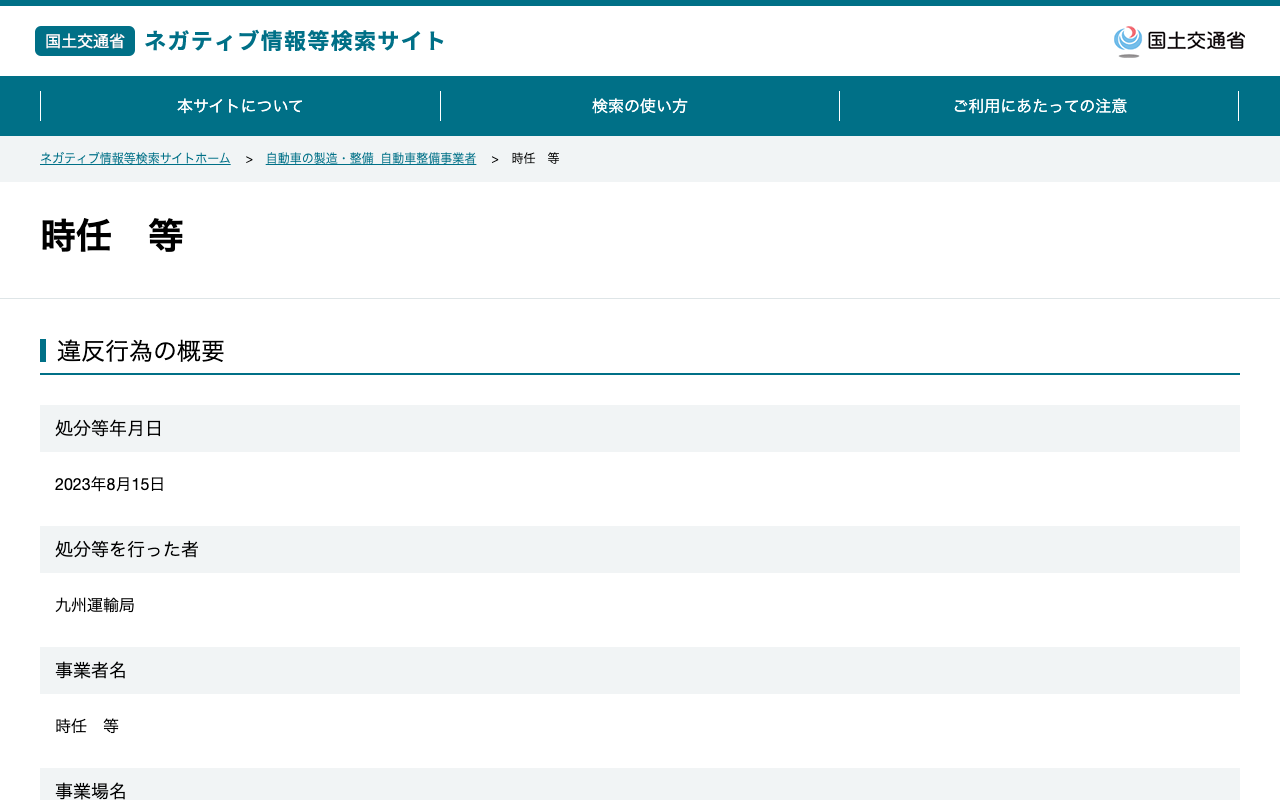
Task: Follow the ネガティブ情報等検索サイトホーム breadcrumb link
Action: pyautogui.click(x=135, y=159)
